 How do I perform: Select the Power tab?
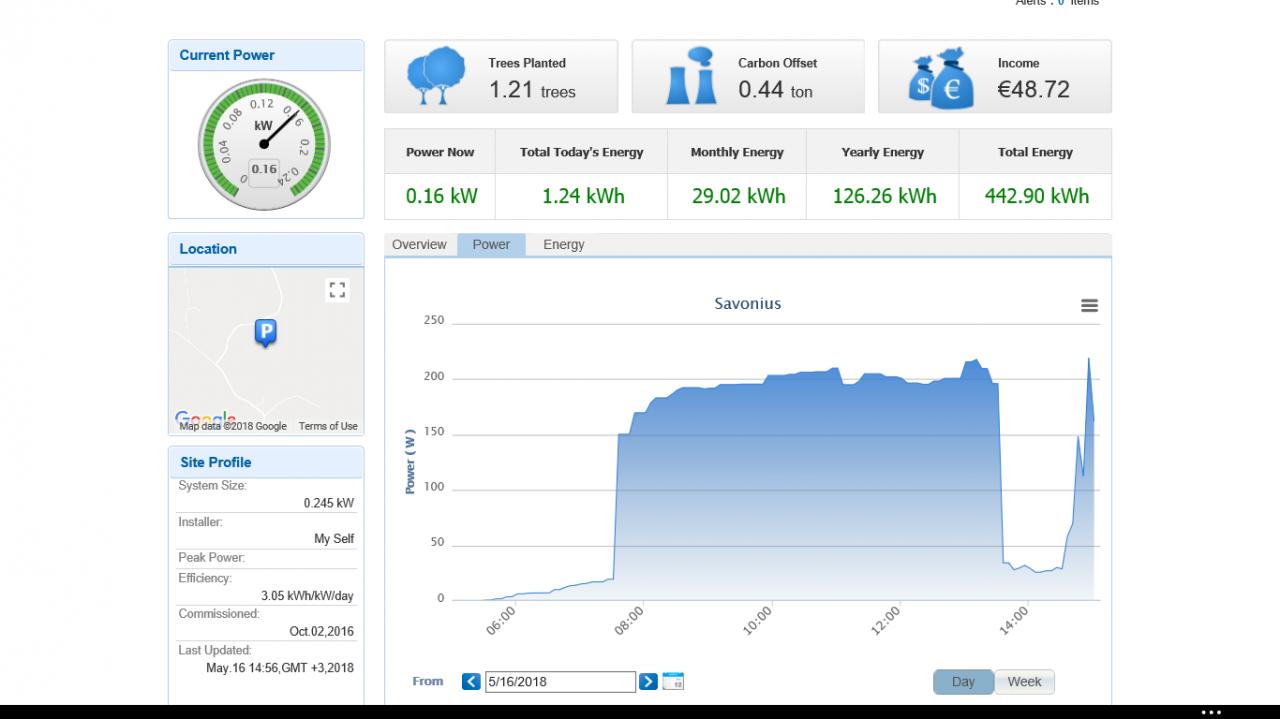click(x=491, y=245)
